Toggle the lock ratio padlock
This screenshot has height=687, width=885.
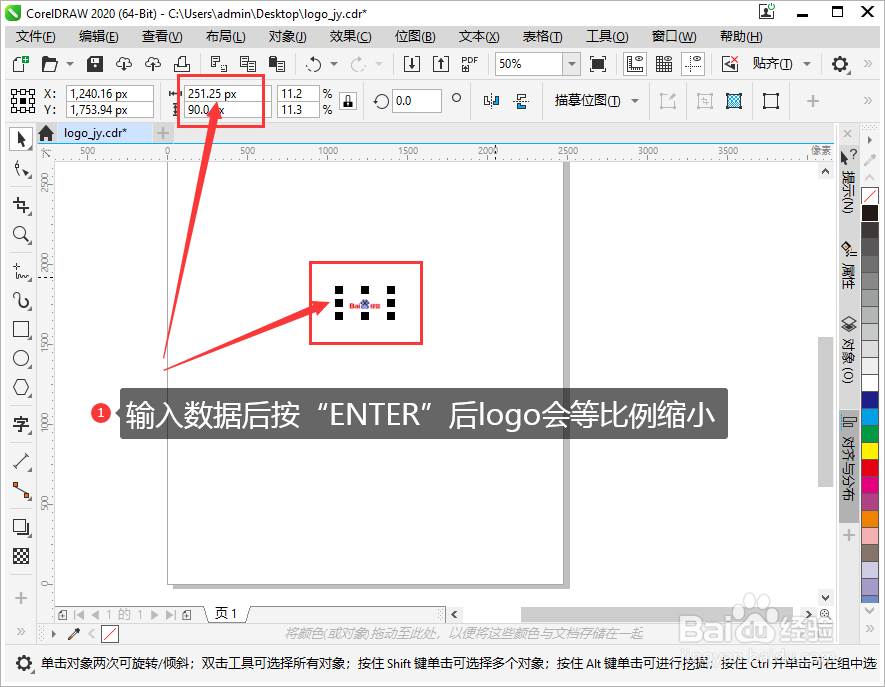[348, 102]
